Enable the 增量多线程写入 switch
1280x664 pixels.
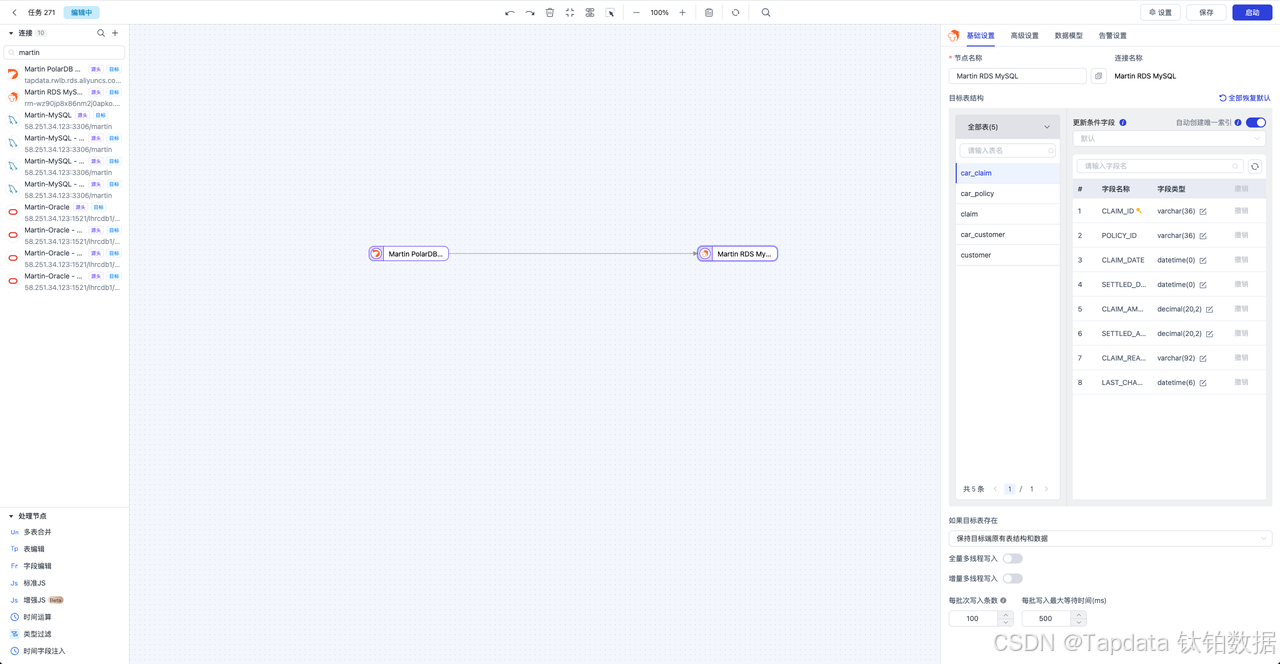click(x=1012, y=578)
